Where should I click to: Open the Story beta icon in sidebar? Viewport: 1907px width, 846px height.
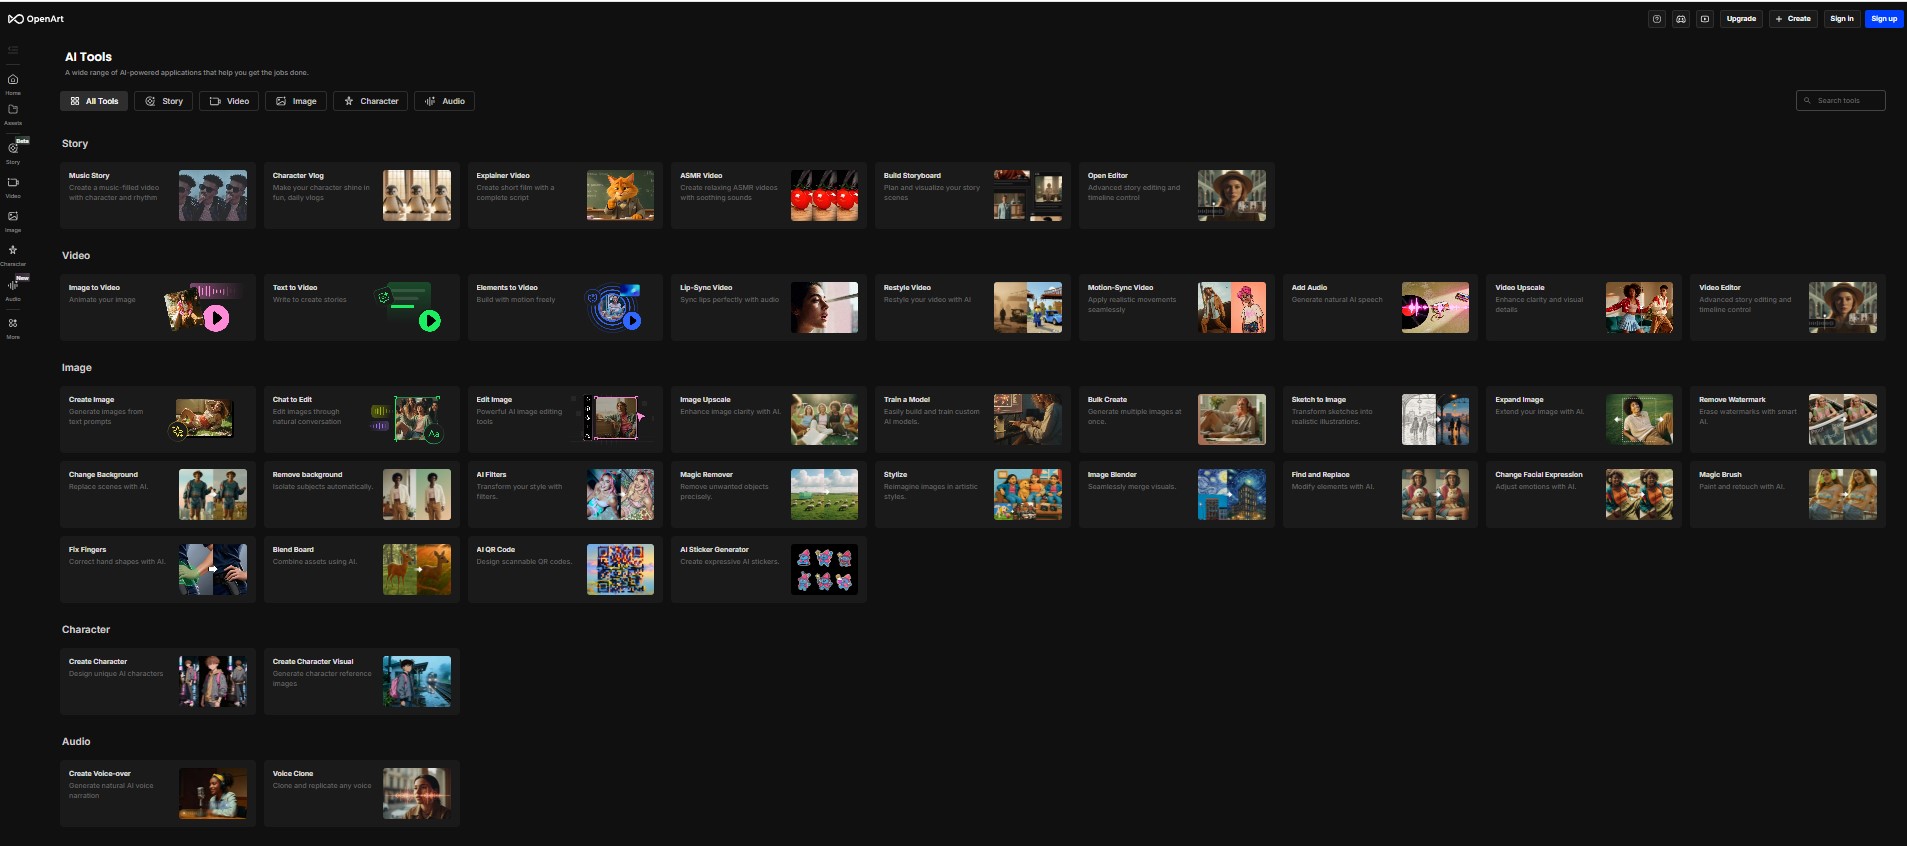coord(13,149)
